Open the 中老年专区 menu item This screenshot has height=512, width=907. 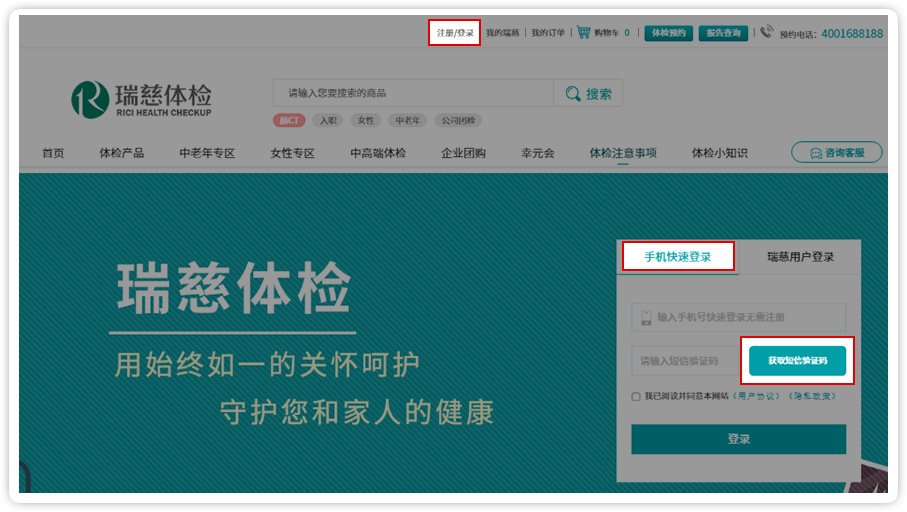[x=207, y=153]
